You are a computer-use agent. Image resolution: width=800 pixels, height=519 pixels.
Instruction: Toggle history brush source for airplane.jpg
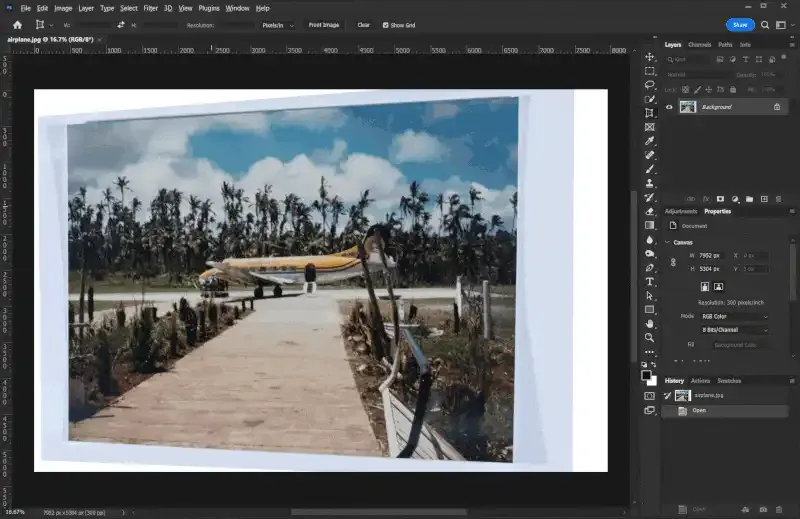[x=667, y=396]
